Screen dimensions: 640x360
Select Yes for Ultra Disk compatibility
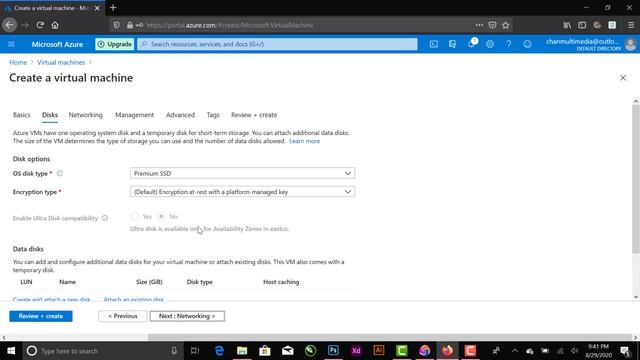tap(134, 216)
